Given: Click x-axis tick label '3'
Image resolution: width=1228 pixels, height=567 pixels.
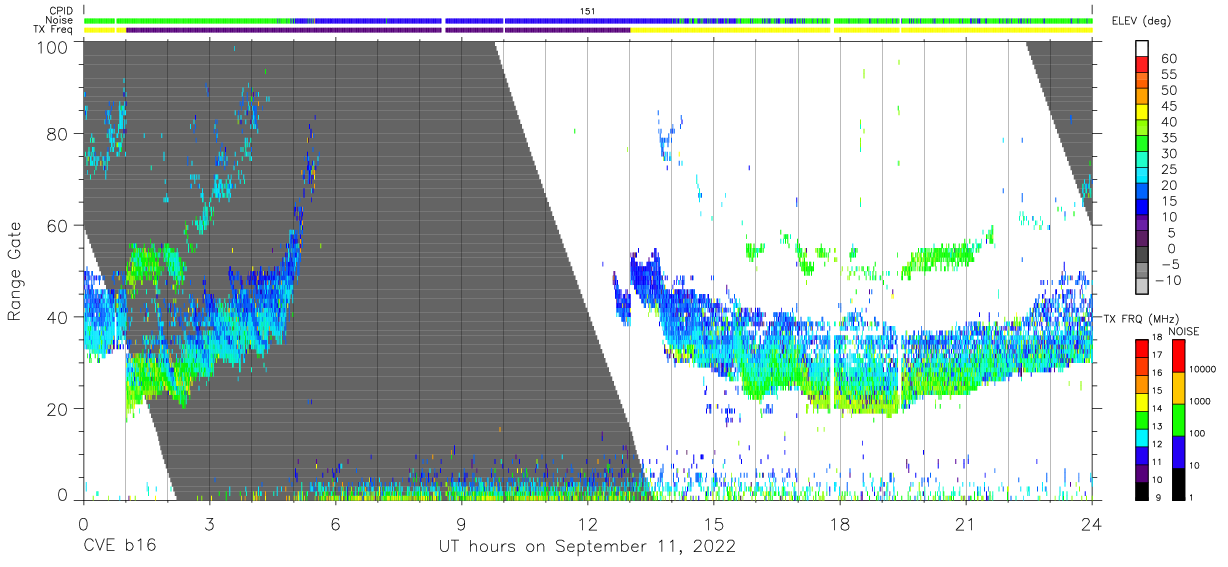Looking at the screenshot, I should click(x=209, y=524).
